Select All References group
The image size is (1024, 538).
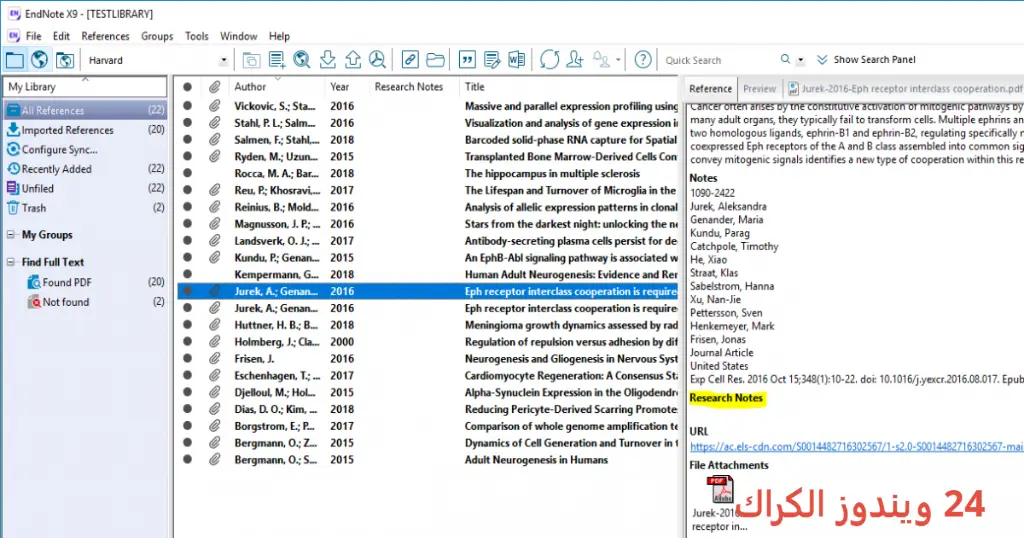coord(85,110)
